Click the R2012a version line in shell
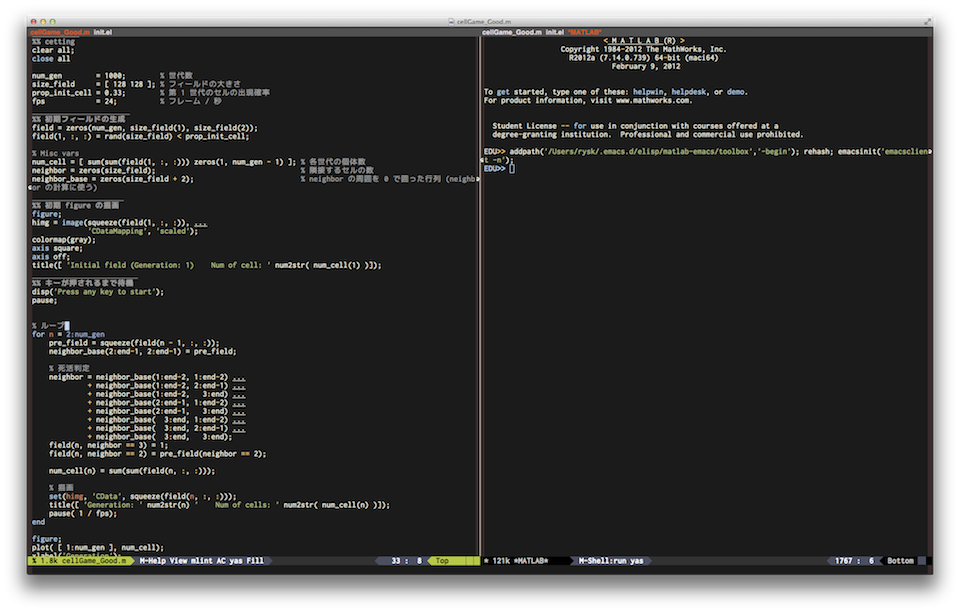This screenshot has width=960, height=612. click(643, 58)
